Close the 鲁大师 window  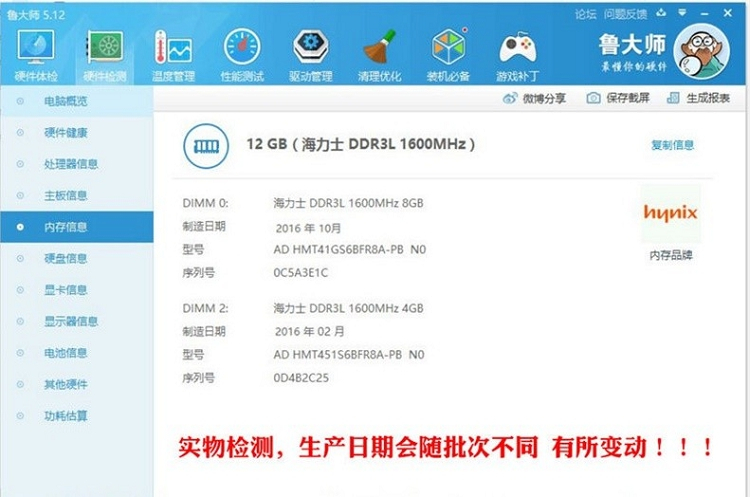(x=728, y=13)
